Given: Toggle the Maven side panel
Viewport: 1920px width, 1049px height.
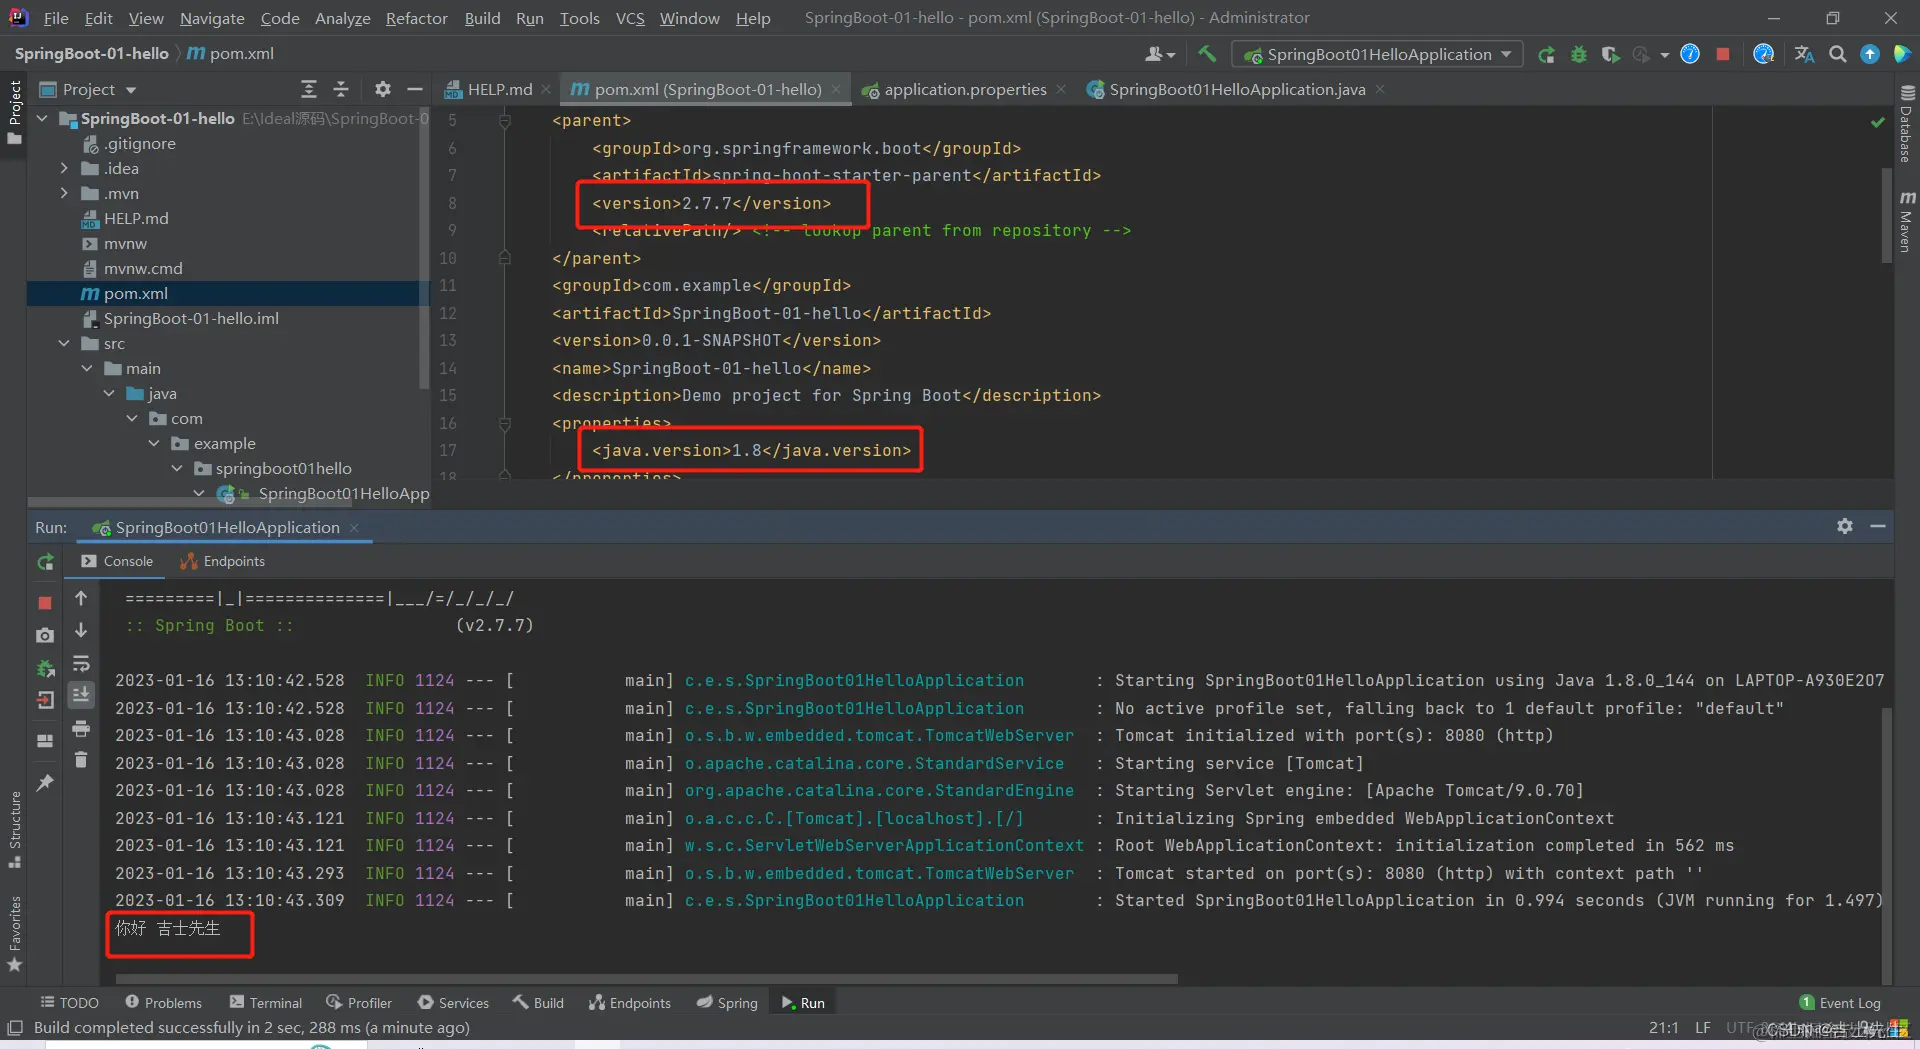Looking at the screenshot, I should pyautogui.click(x=1907, y=221).
